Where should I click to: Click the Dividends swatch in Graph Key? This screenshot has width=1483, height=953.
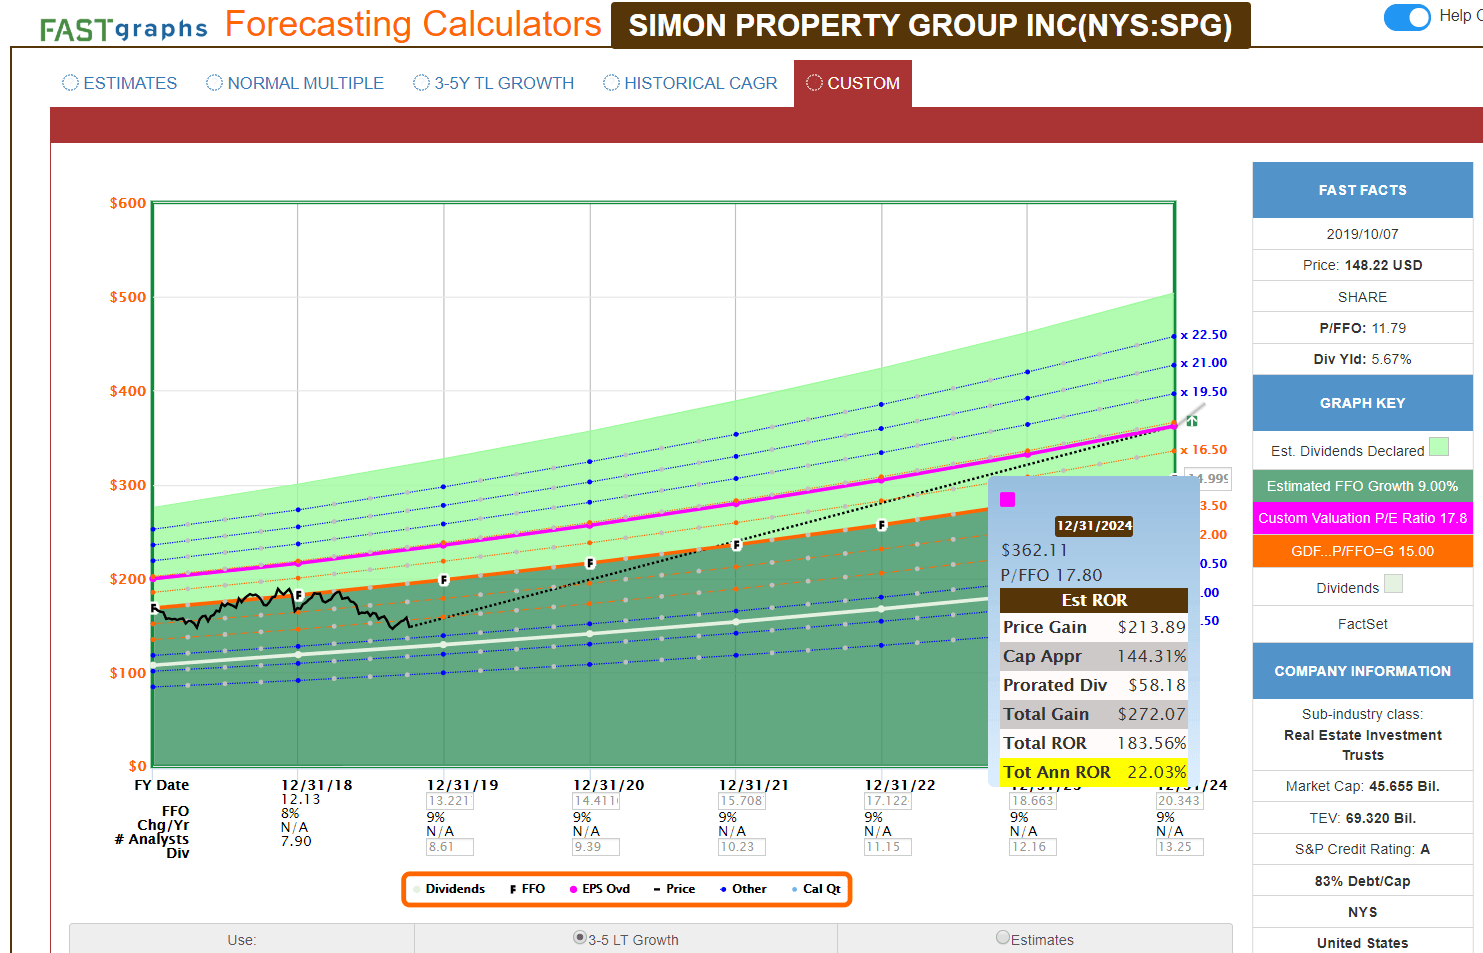(1393, 584)
